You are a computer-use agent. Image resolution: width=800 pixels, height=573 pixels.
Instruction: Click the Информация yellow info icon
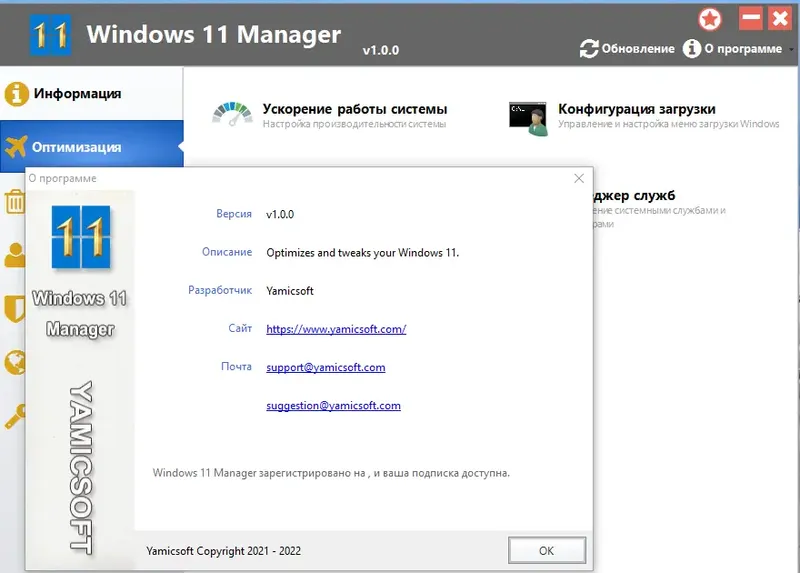(x=16, y=94)
